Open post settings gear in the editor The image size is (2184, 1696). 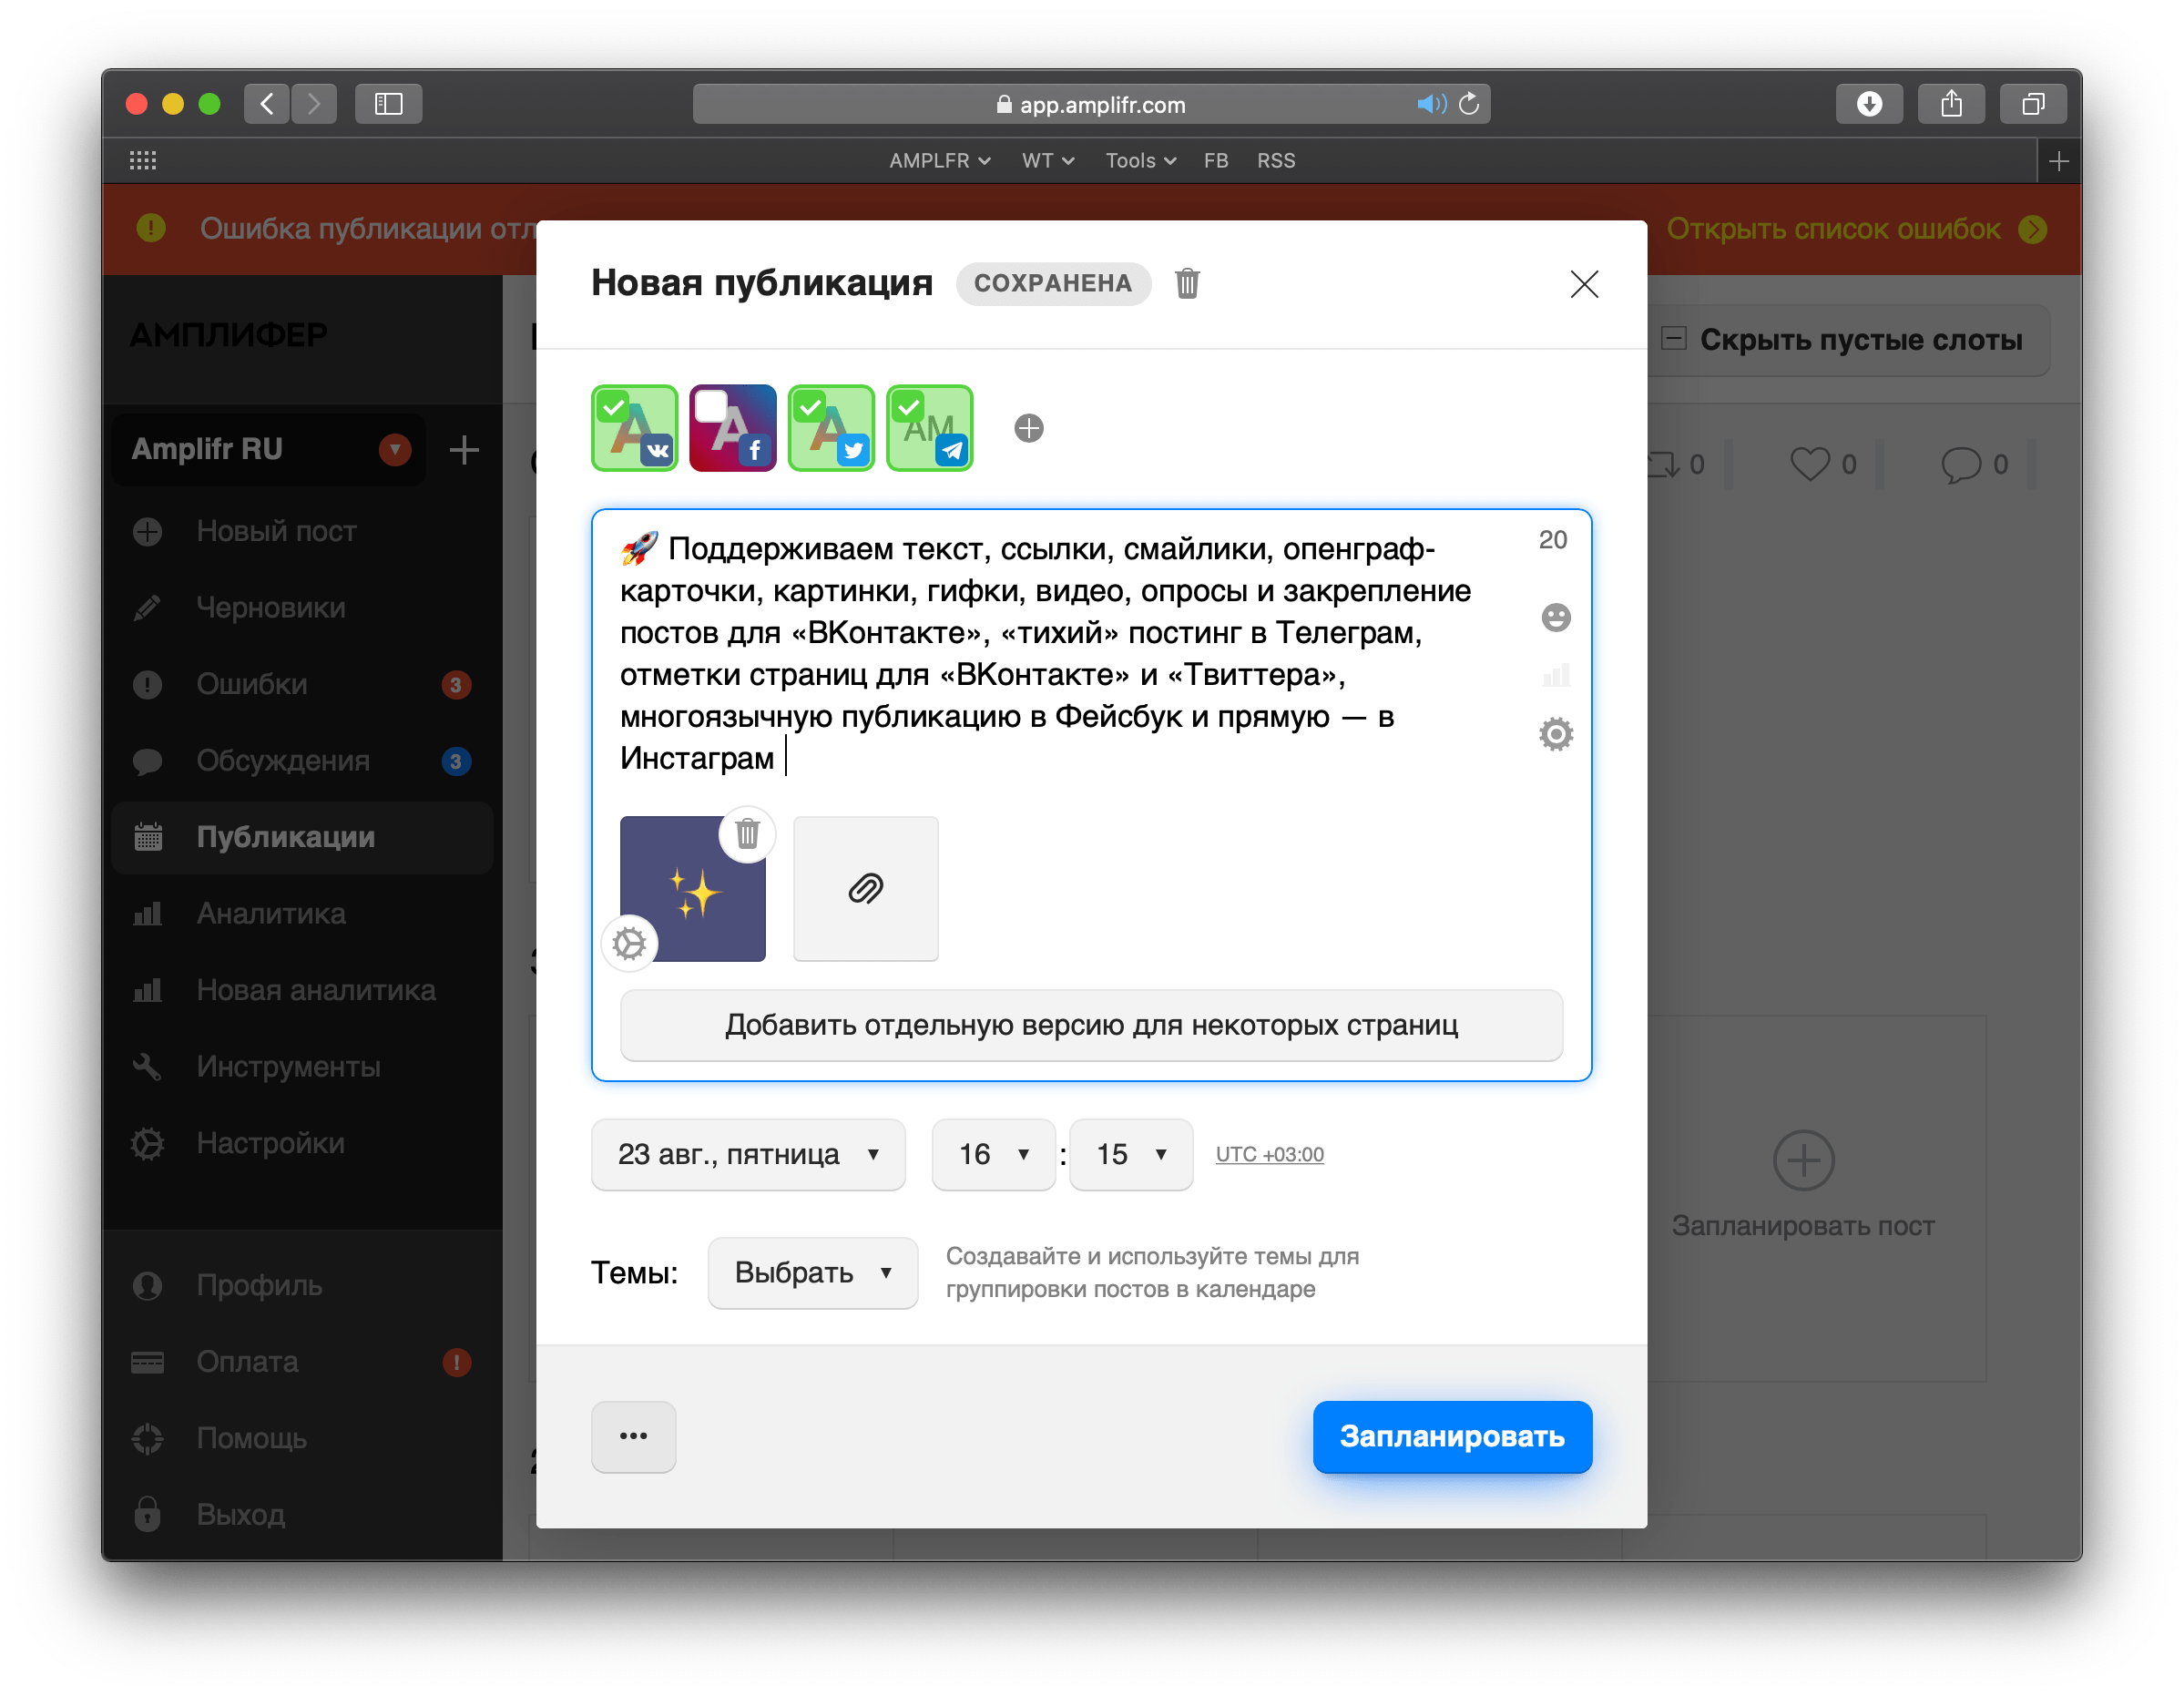[x=1555, y=734]
